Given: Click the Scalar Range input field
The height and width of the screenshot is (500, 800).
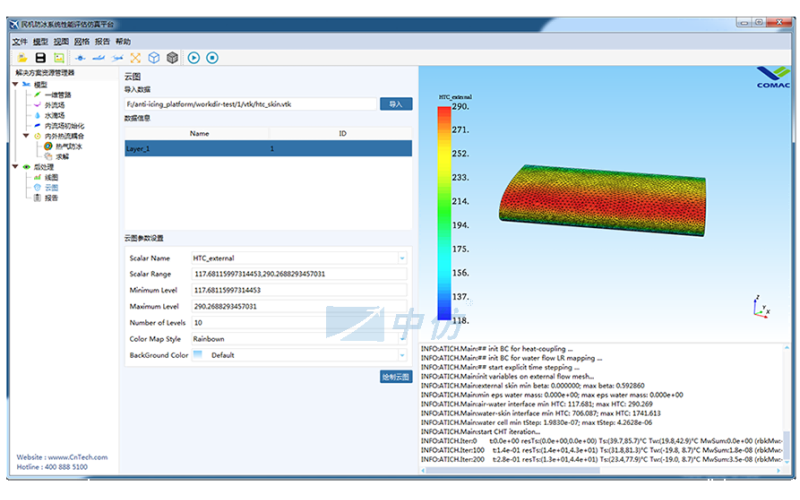Looking at the screenshot, I should point(299,274).
